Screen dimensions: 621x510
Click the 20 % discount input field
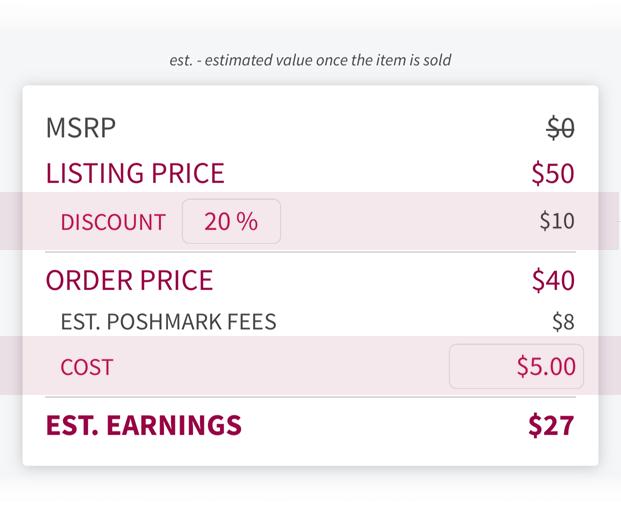(231, 221)
